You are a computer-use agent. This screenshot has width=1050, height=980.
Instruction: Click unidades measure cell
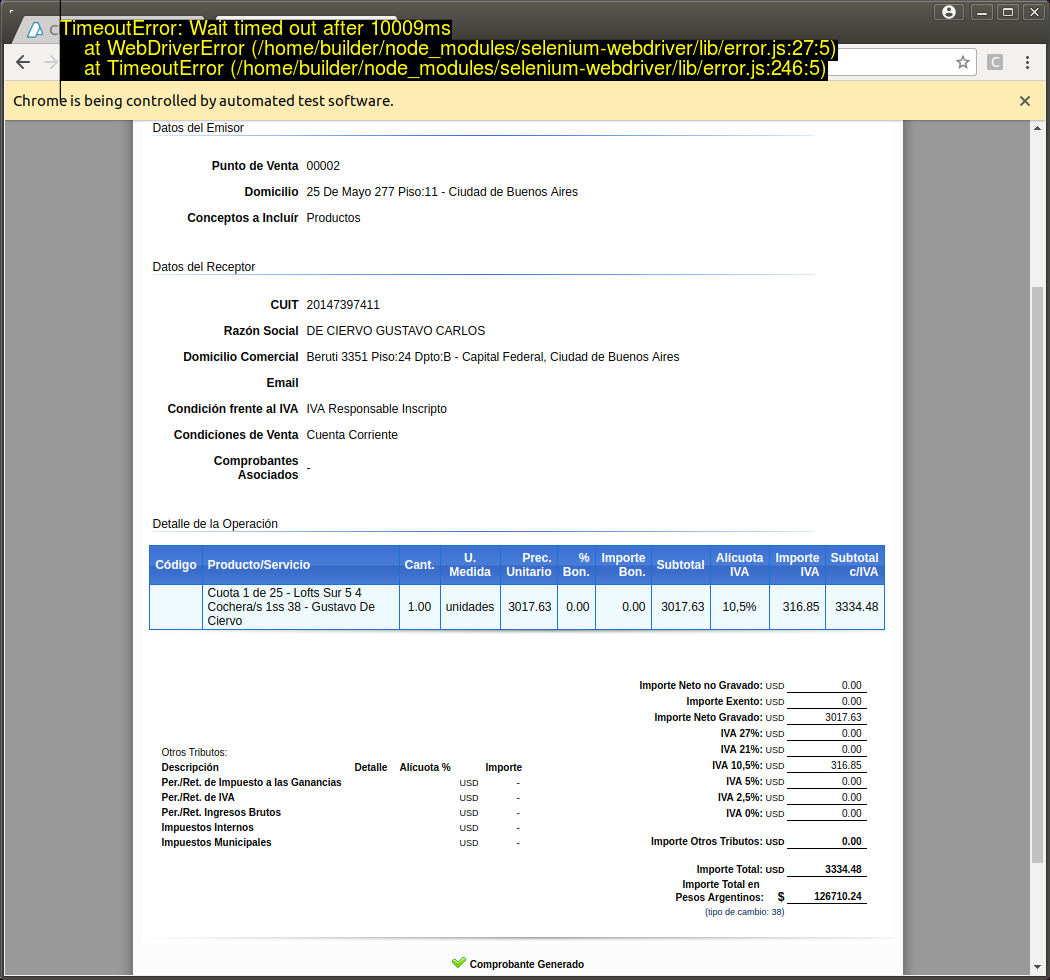(469, 607)
